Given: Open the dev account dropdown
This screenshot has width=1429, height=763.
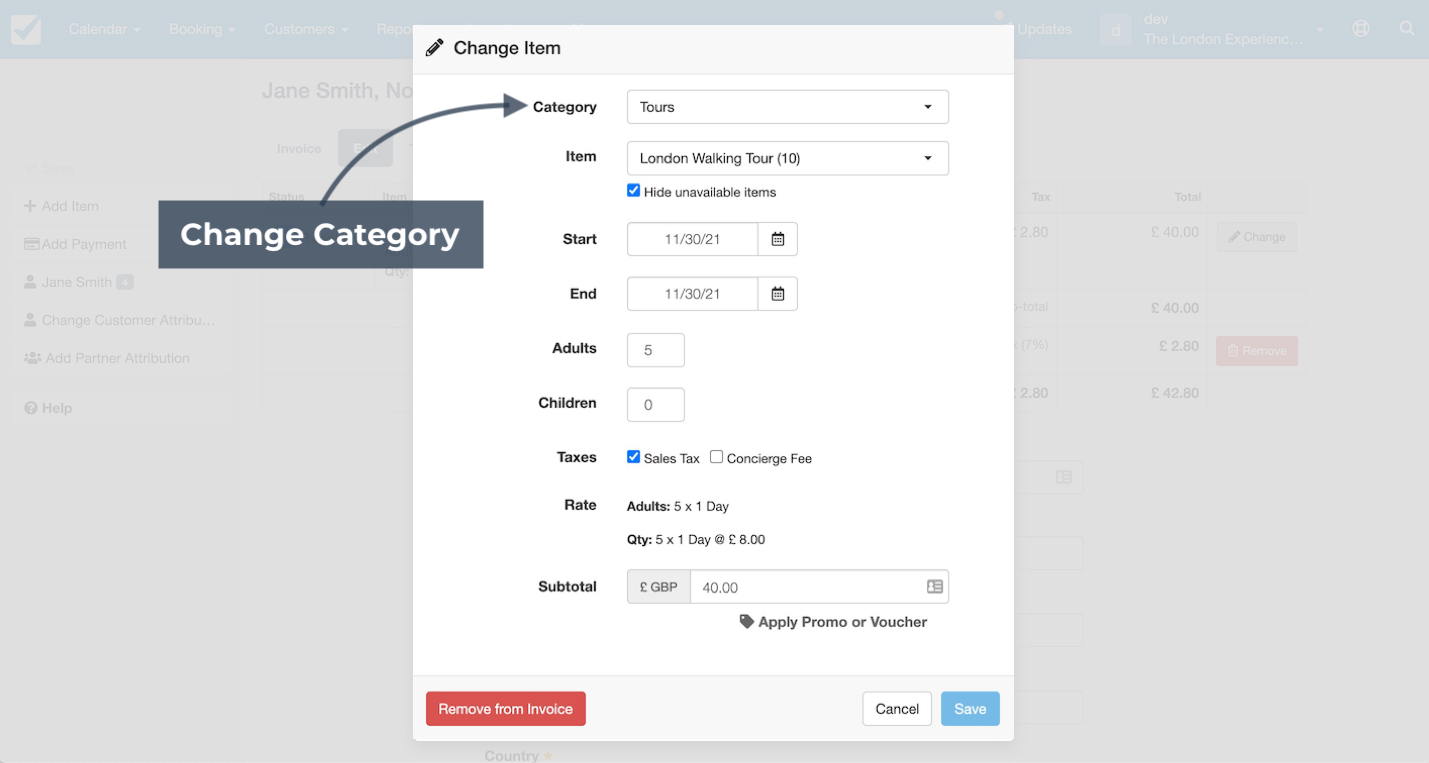Looking at the screenshot, I should 1214,29.
